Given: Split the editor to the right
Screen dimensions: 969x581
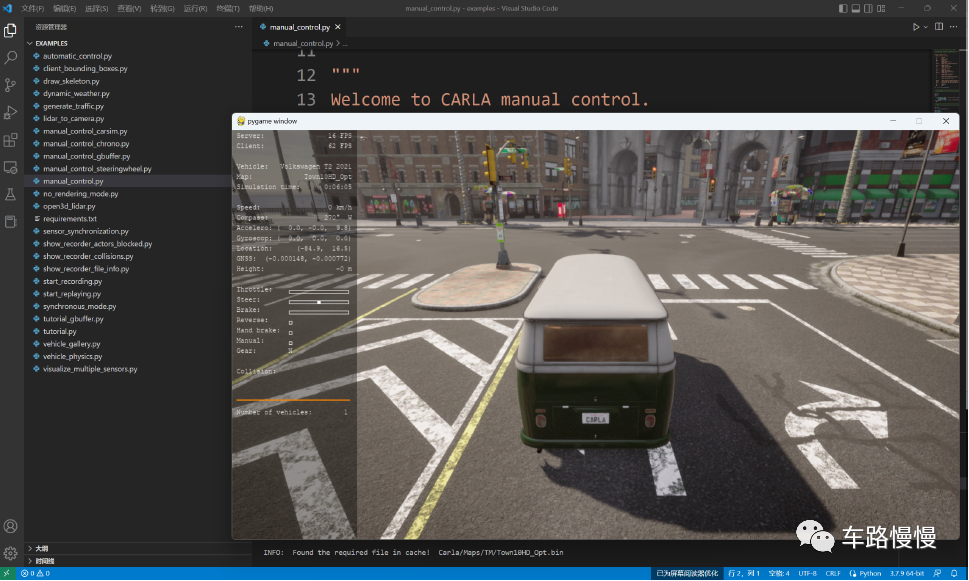Looking at the screenshot, I should (939, 27).
